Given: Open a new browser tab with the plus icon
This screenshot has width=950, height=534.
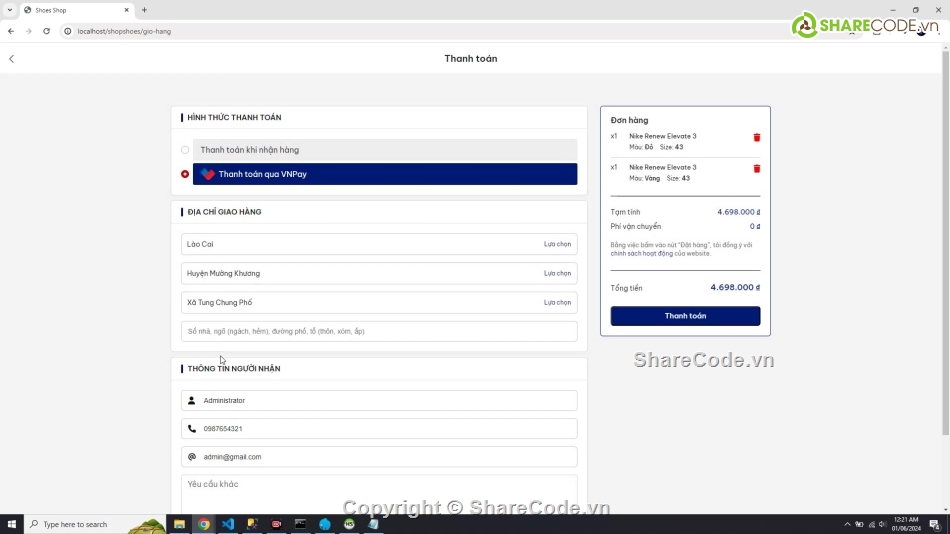Looking at the screenshot, I should (x=144, y=10).
